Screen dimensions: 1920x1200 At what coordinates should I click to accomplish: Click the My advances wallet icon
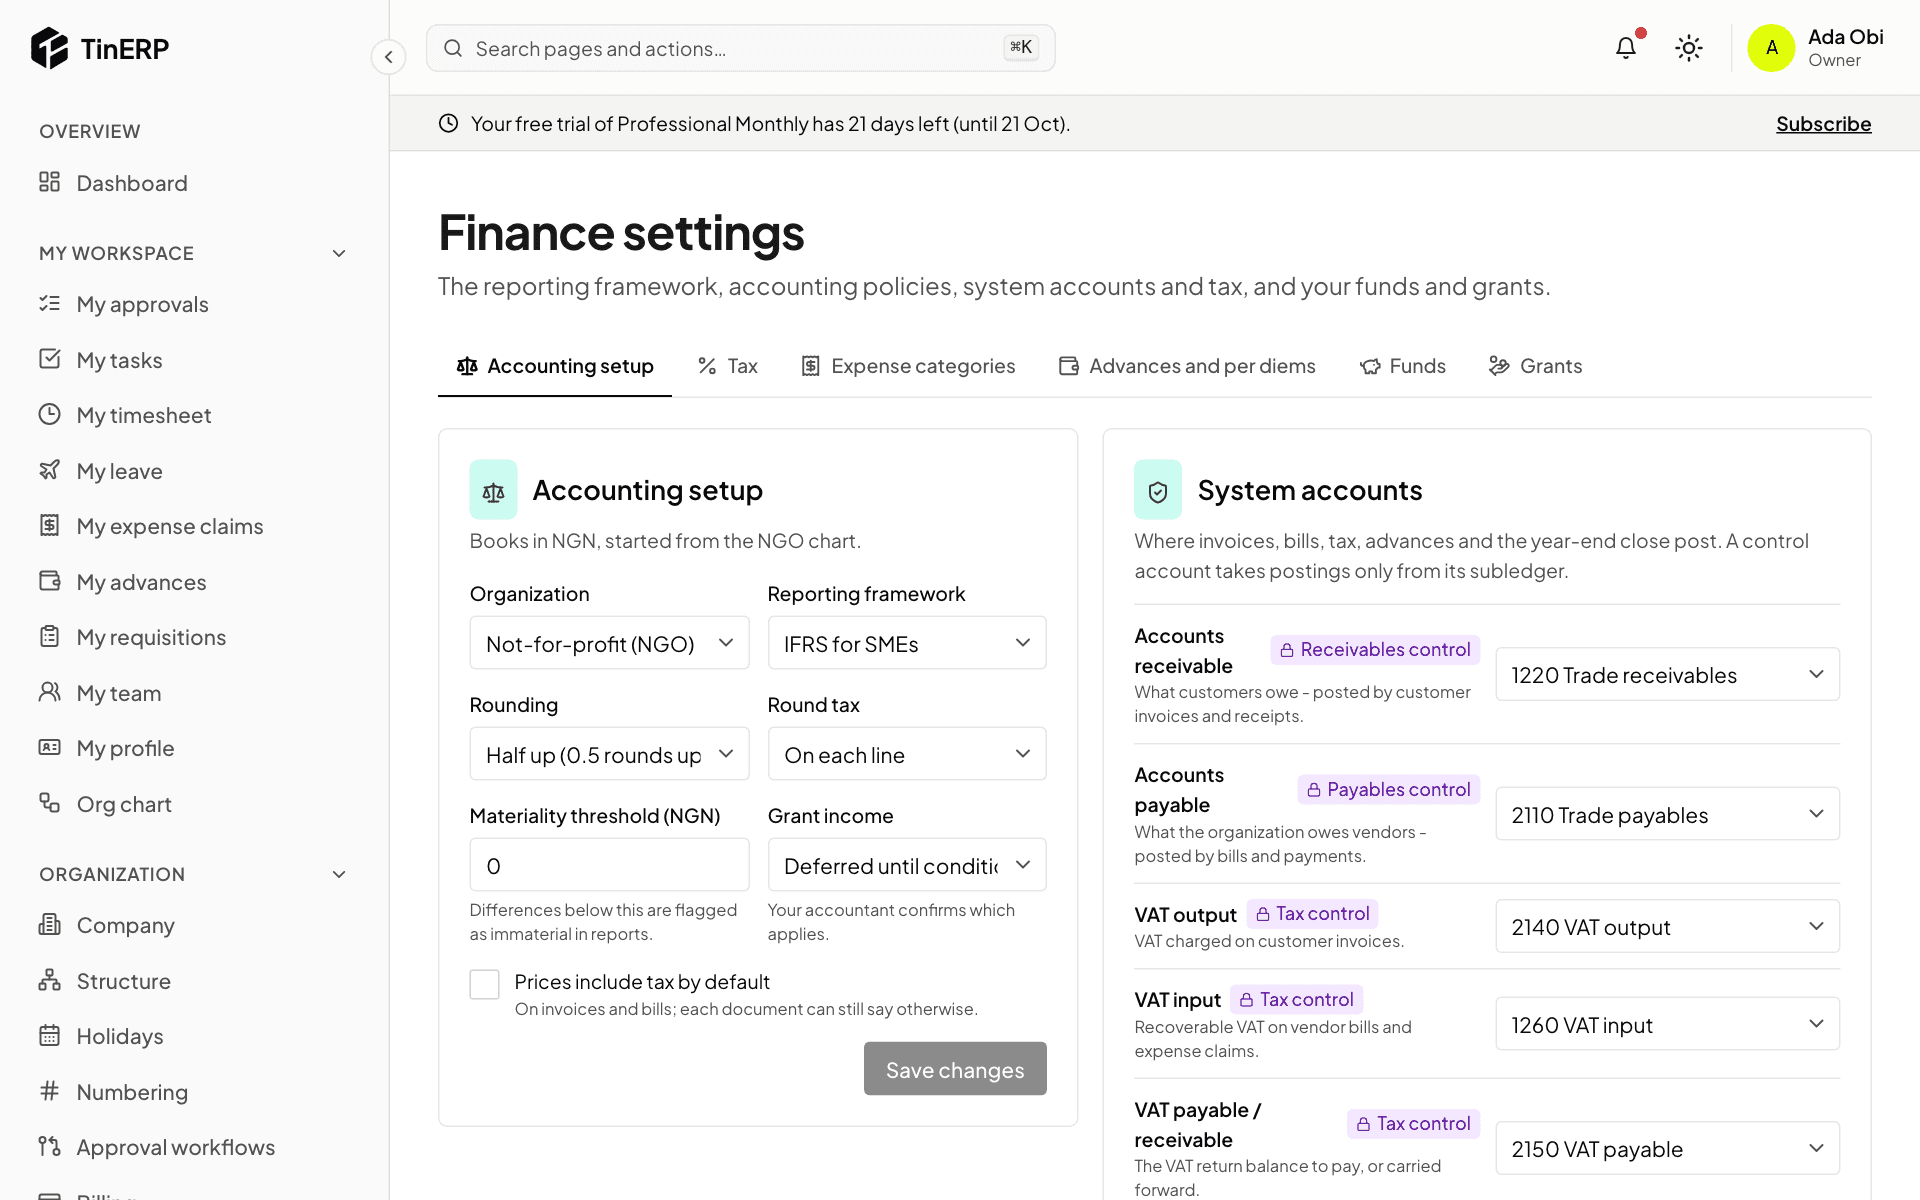click(49, 581)
